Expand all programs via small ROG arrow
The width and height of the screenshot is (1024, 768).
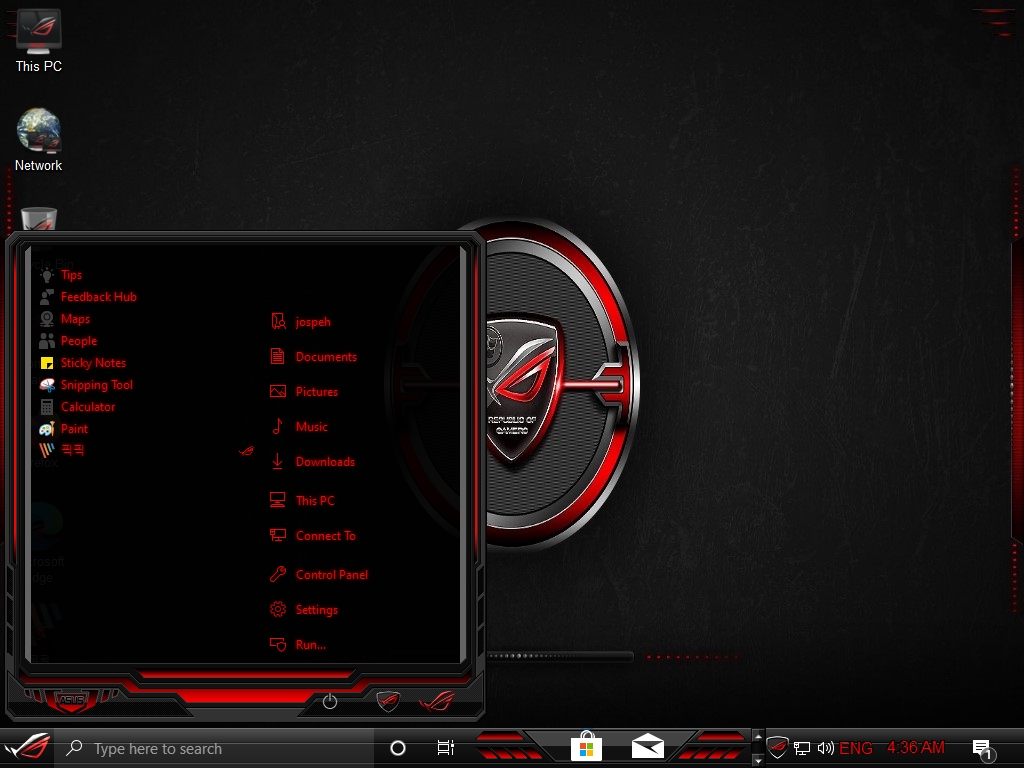pos(246,451)
